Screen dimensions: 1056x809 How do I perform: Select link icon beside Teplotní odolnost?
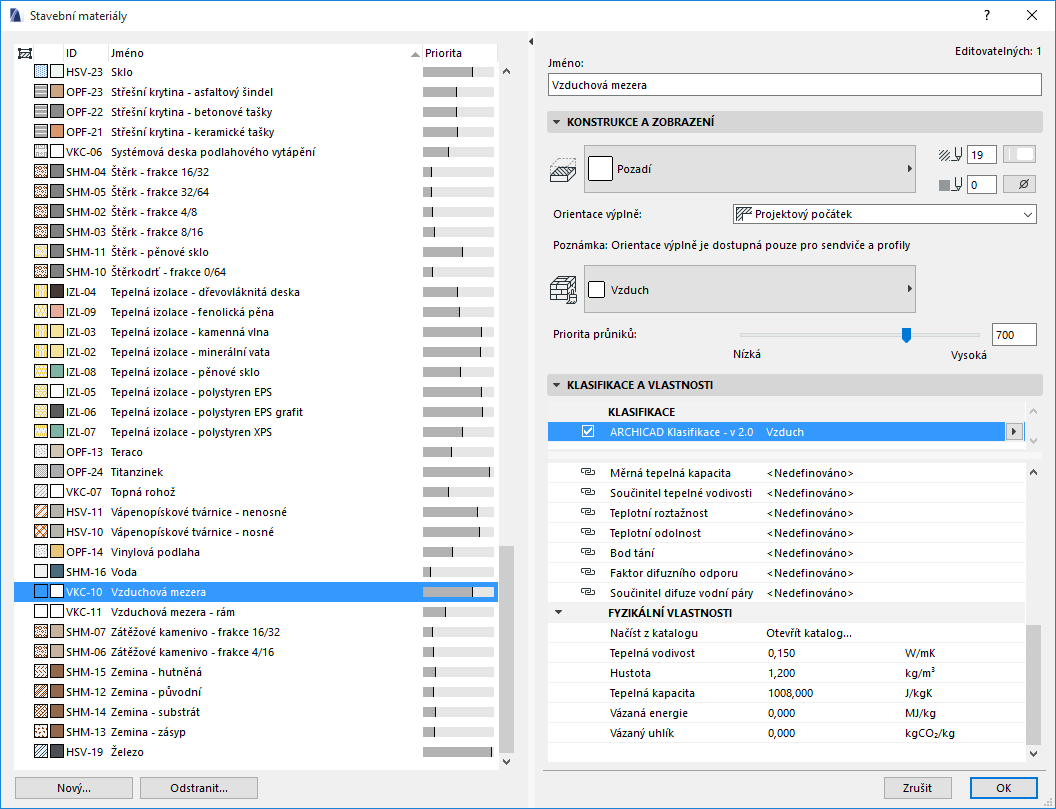click(x=588, y=533)
